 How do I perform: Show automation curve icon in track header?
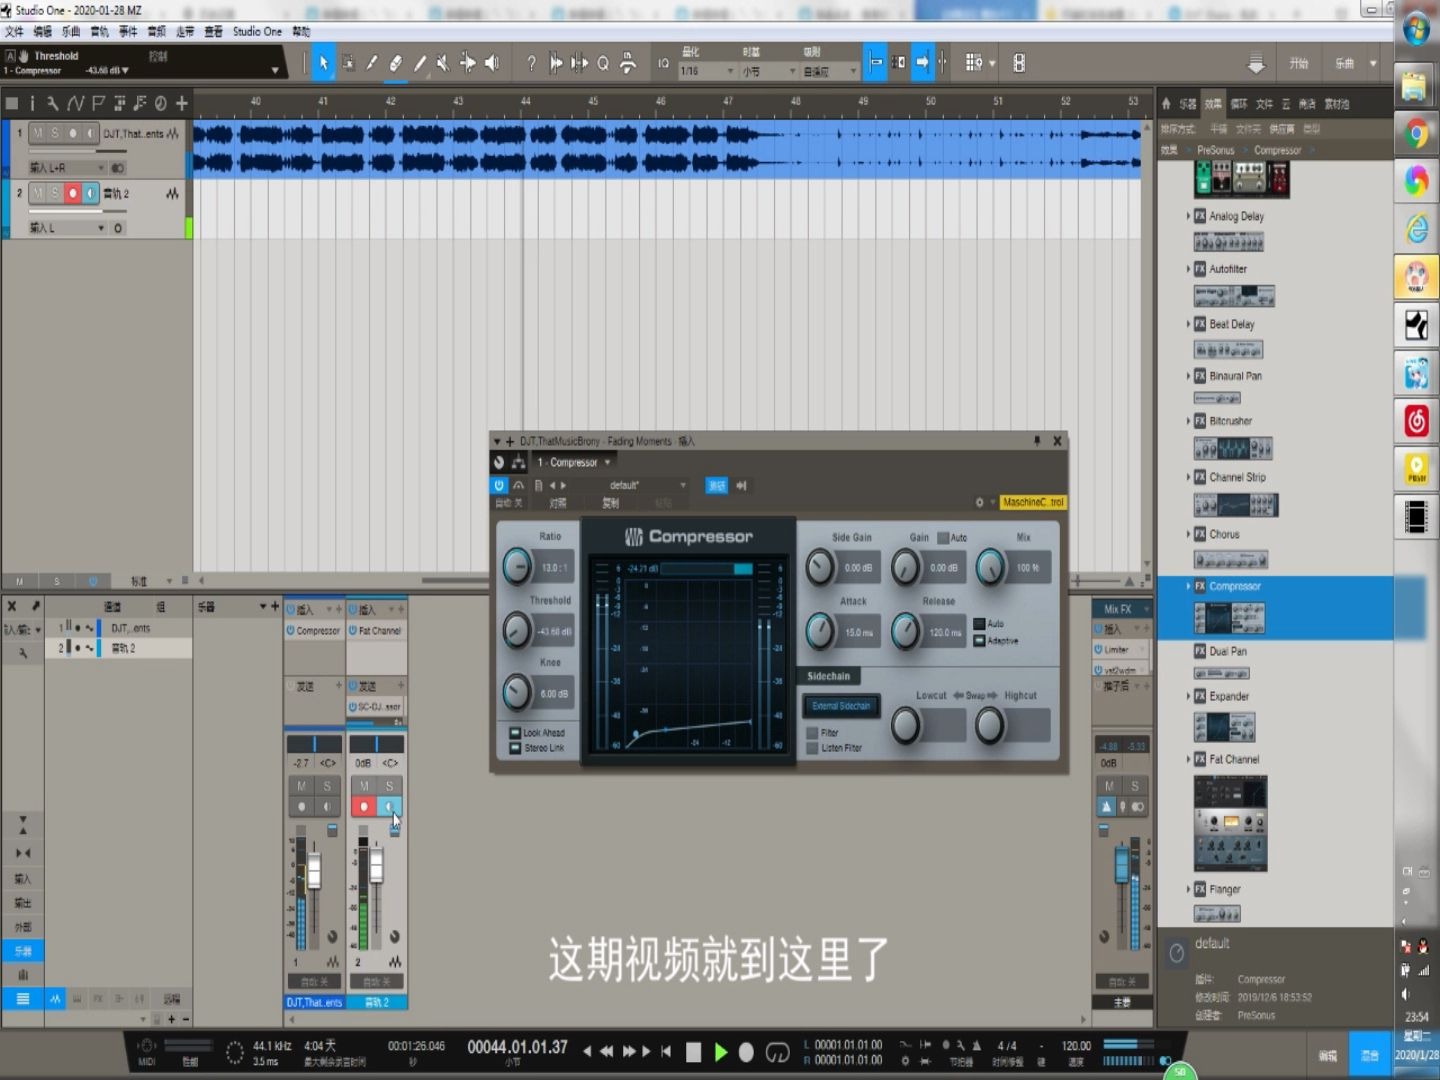pos(76,103)
